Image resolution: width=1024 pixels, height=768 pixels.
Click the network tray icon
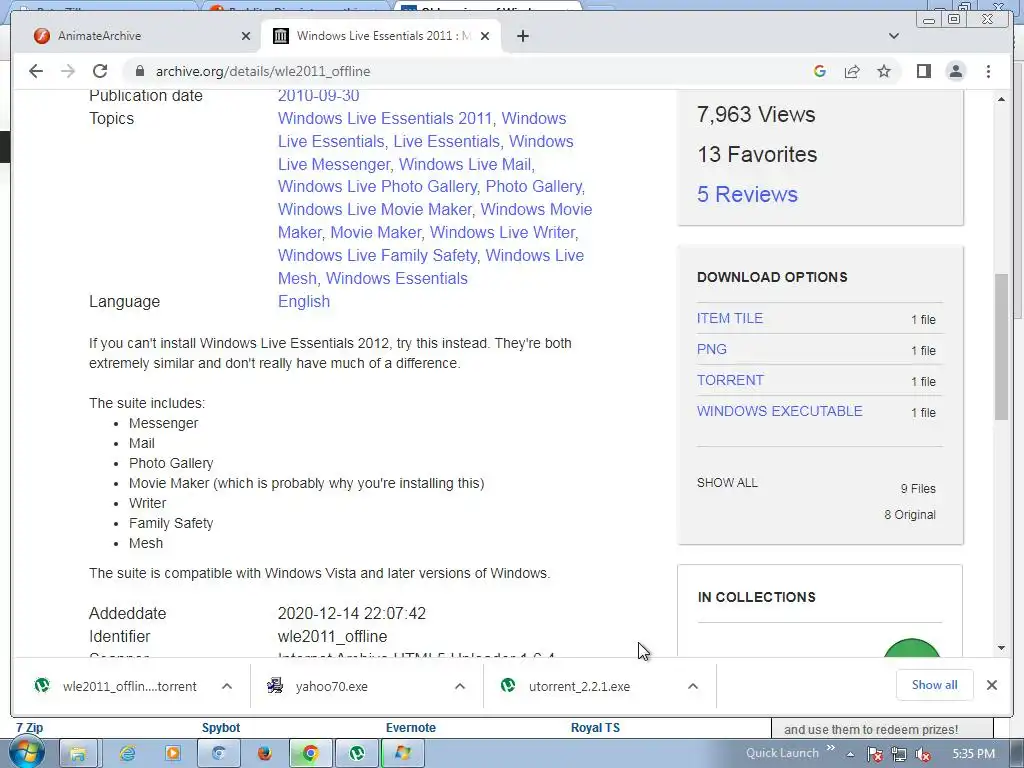click(899, 754)
